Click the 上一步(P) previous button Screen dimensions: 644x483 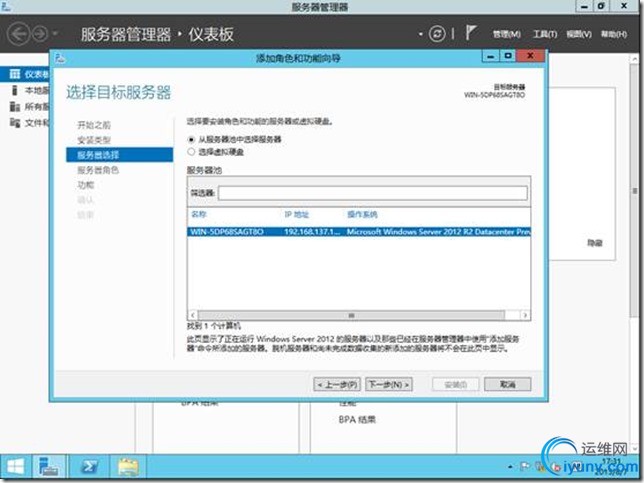click(x=337, y=384)
